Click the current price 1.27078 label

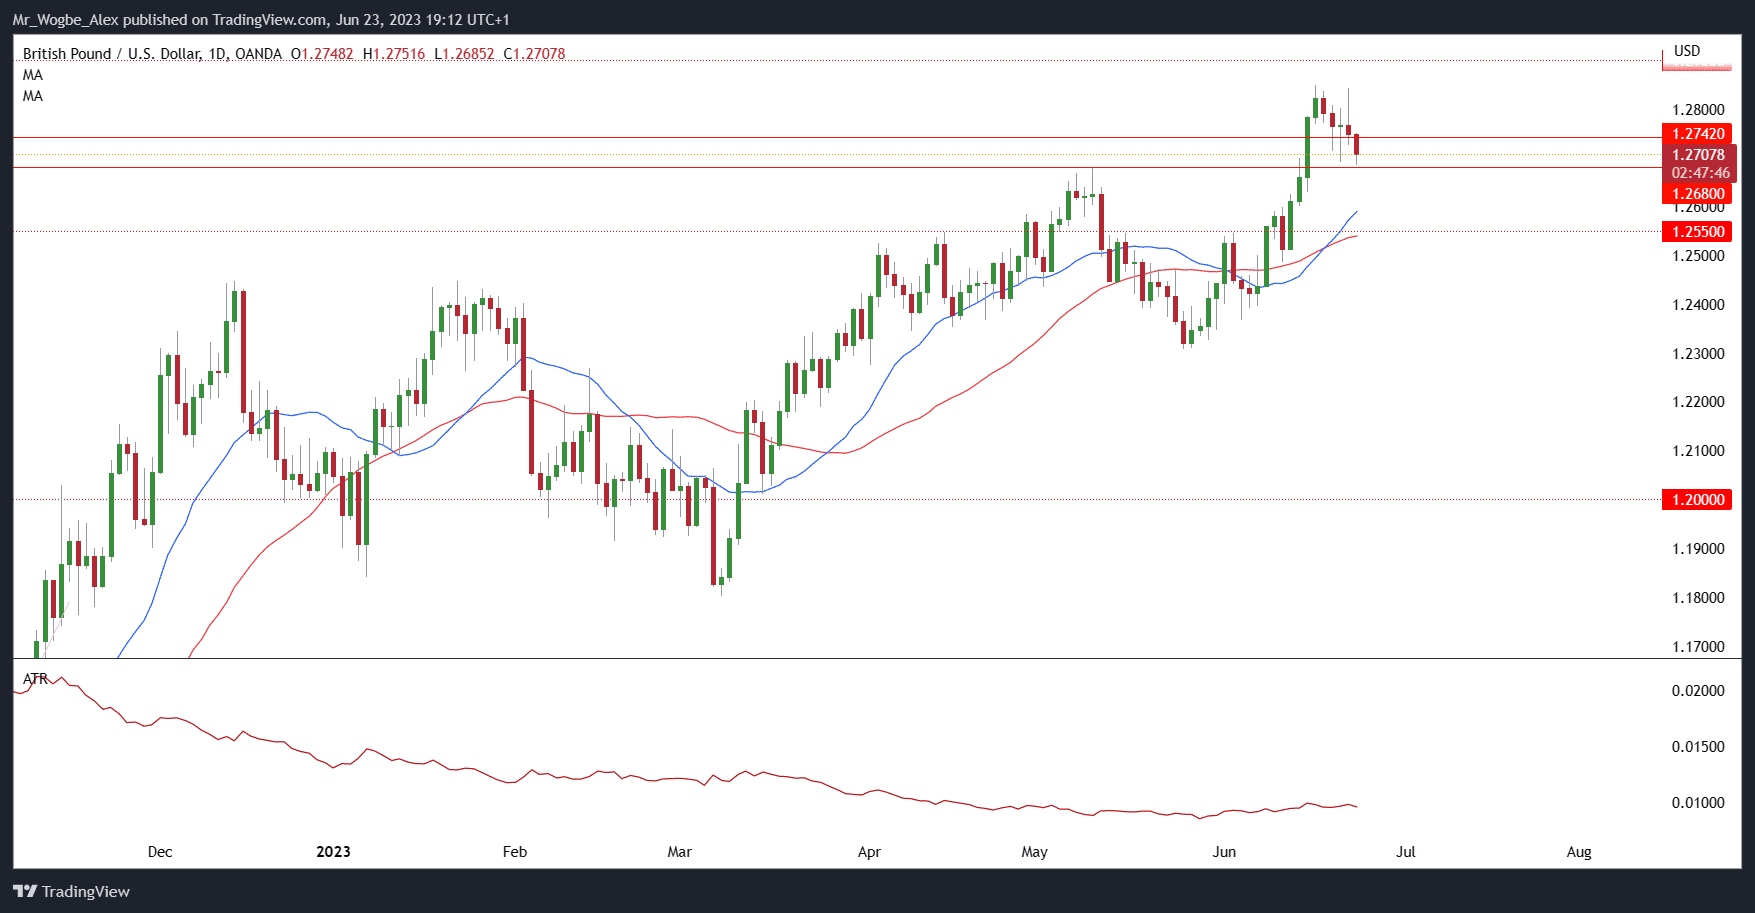(1699, 155)
